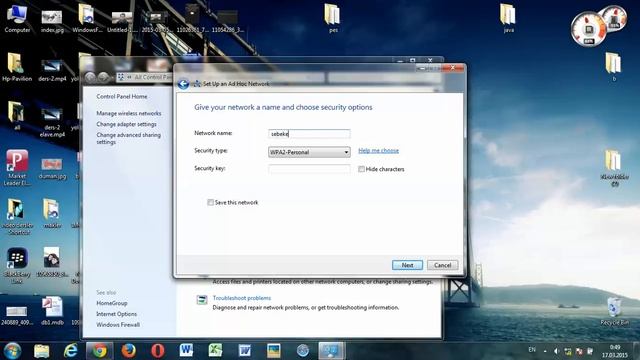
Task: Click forward button in Control Panel window
Action: click(x=103, y=77)
